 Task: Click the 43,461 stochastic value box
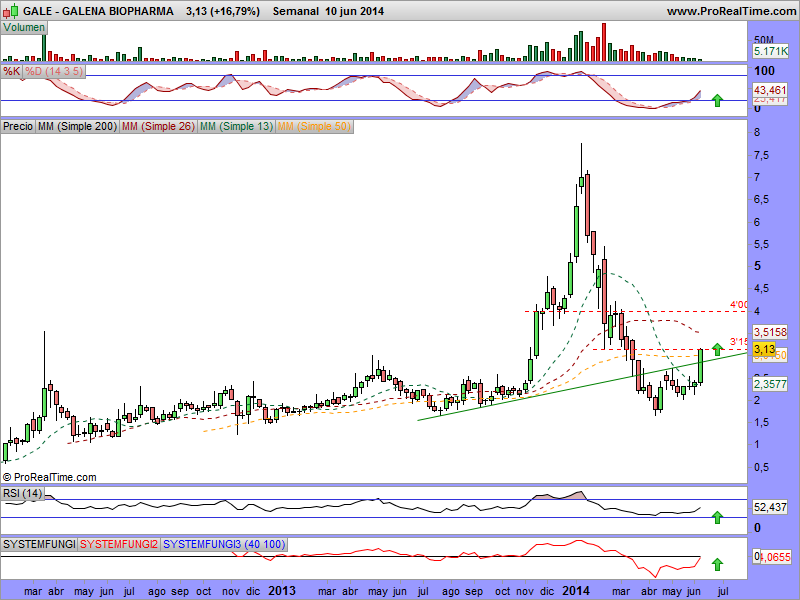point(770,90)
